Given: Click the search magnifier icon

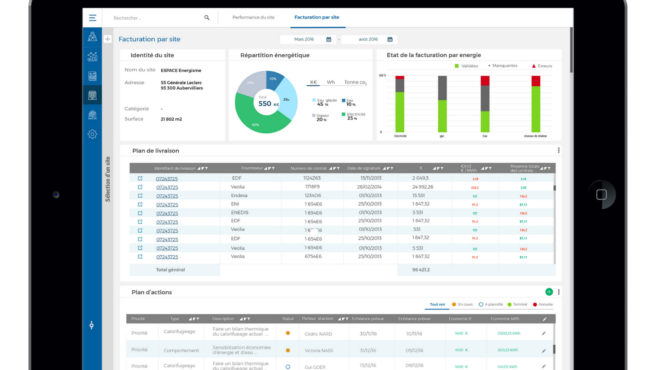Looking at the screenshot, I should [x=207, y=18].
